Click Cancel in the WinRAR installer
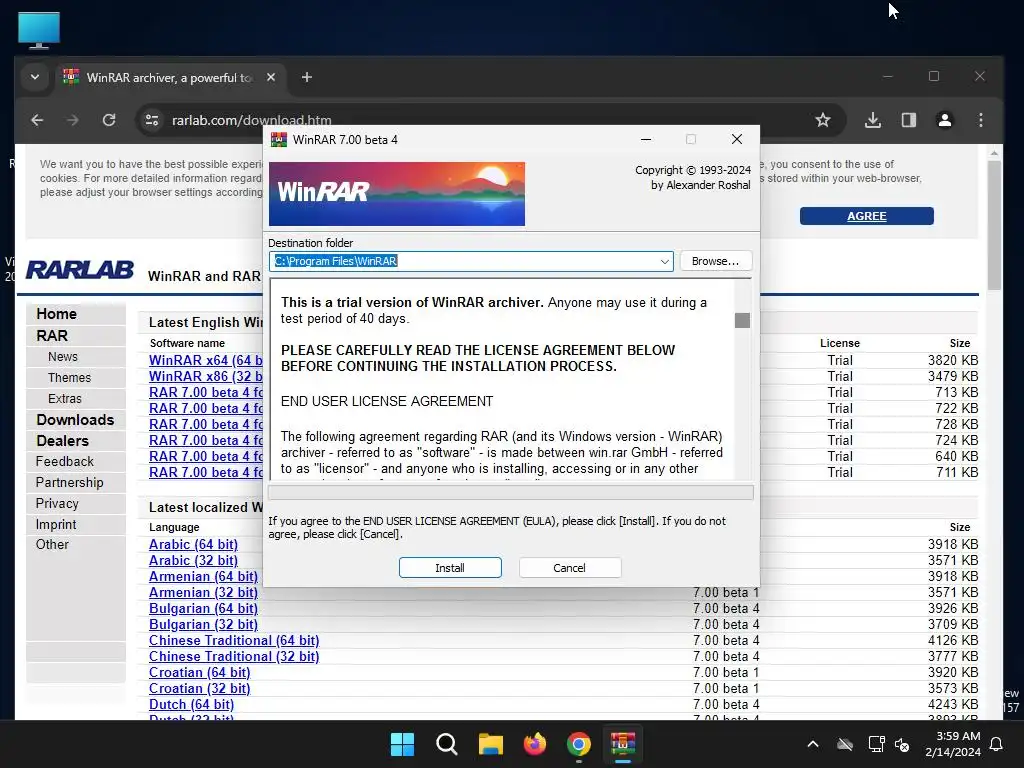 click(x=569, y=568)
